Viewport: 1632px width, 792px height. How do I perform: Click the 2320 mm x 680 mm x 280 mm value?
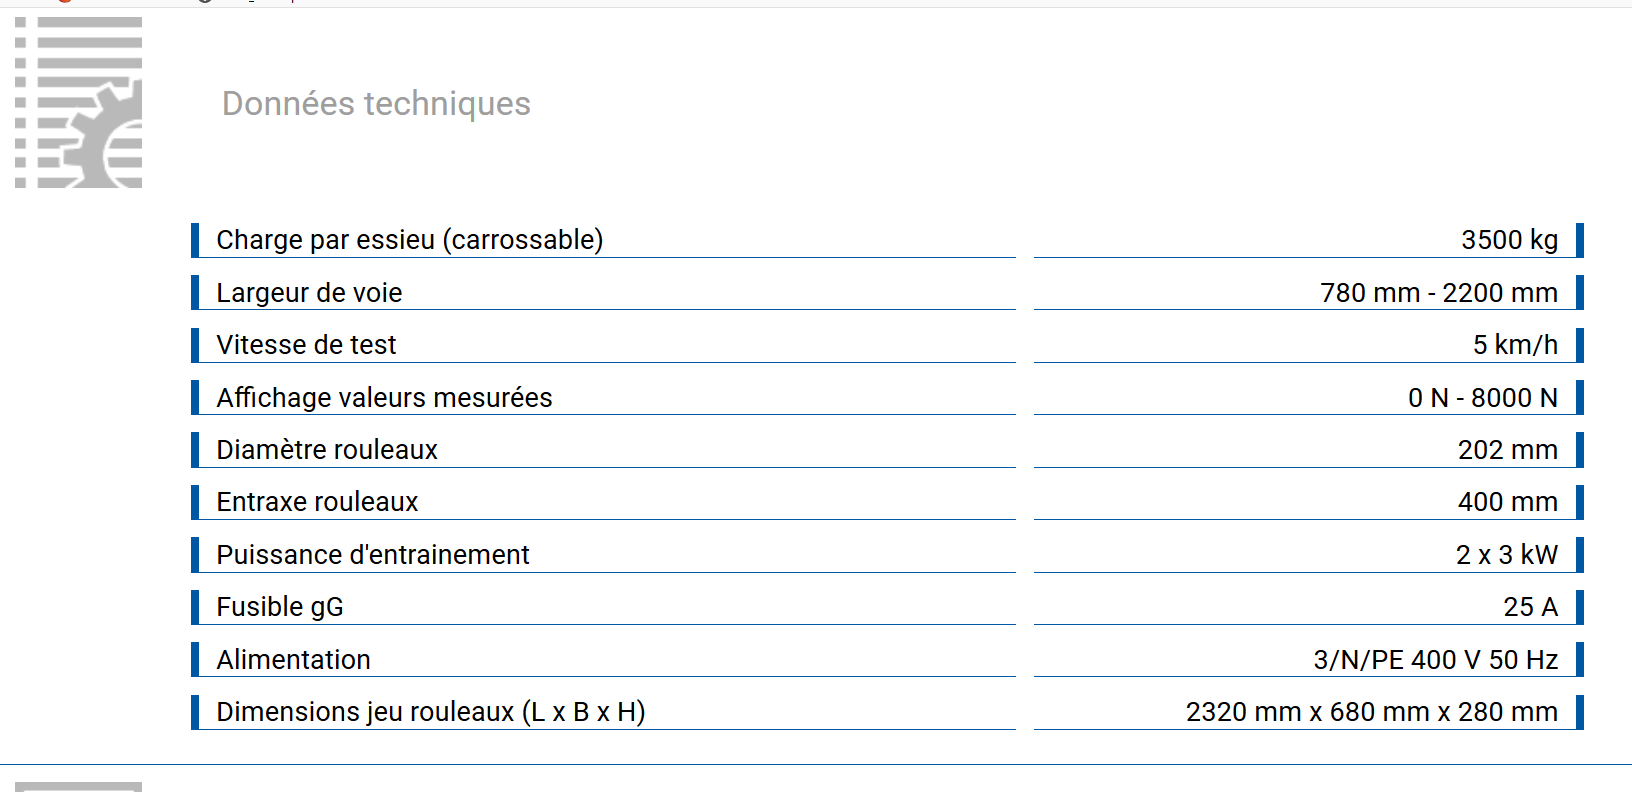1371,712
